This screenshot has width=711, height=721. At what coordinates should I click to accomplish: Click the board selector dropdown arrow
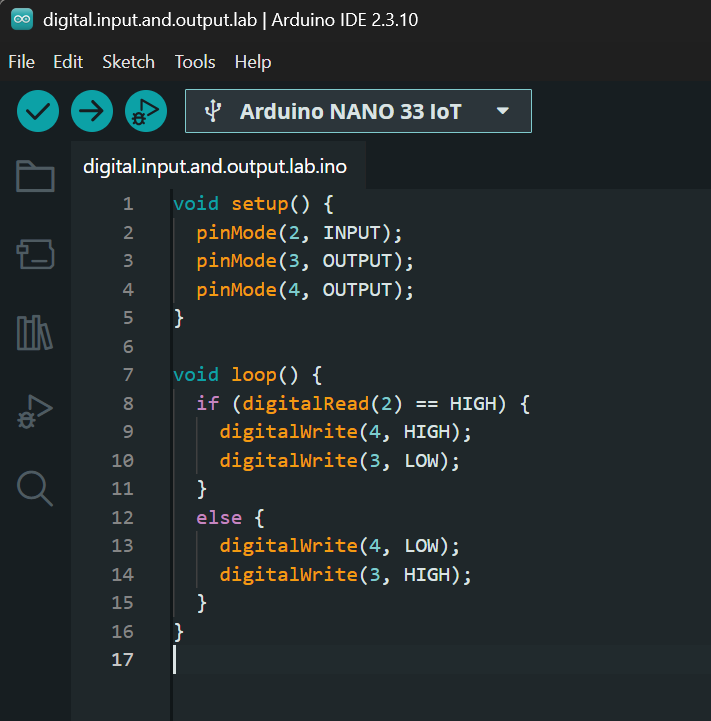click(503, 111)
